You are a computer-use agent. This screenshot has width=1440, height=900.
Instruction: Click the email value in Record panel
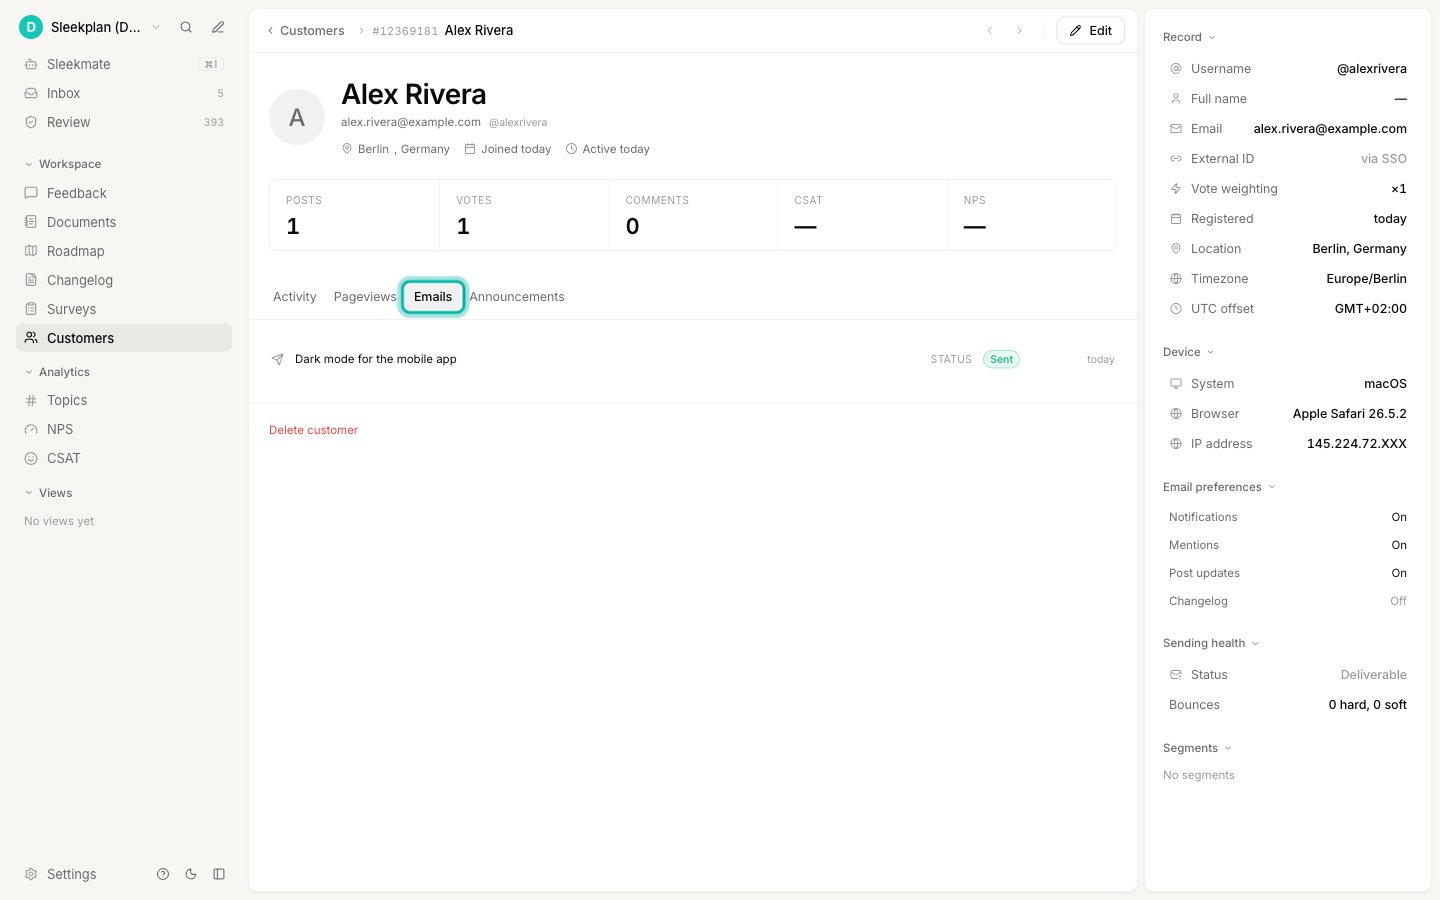(1330, 129)
